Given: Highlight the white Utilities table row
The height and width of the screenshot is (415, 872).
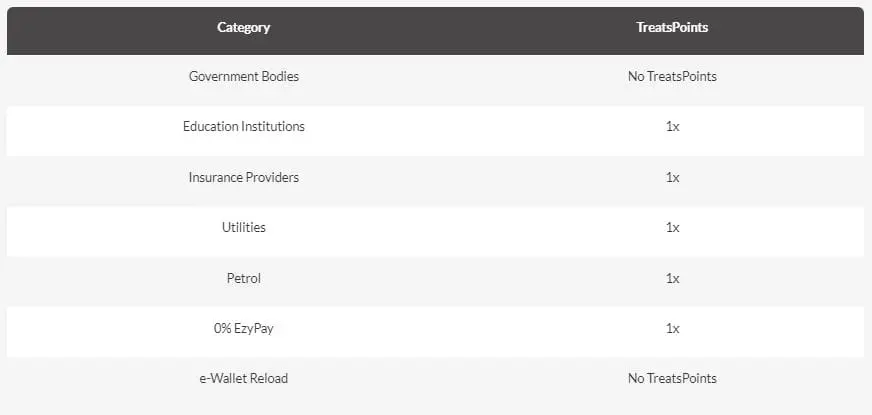Looking at the screenshot, I should [x=450, y=231].
